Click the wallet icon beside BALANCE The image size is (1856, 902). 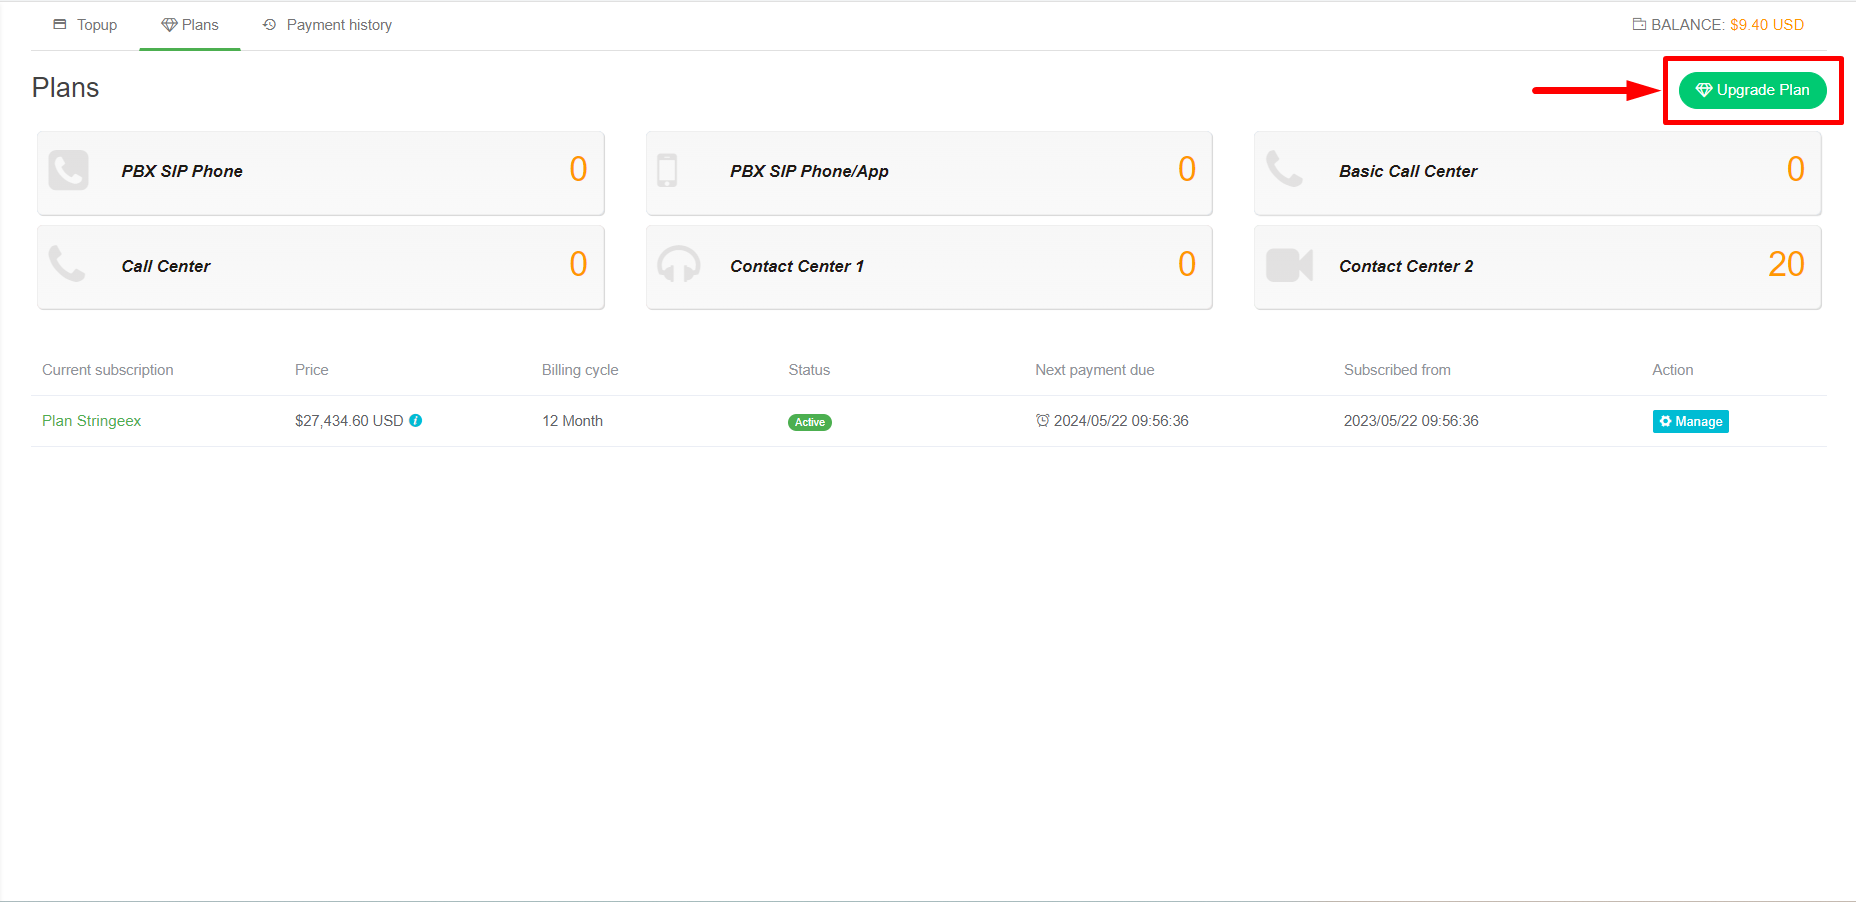click(1639, 25)
